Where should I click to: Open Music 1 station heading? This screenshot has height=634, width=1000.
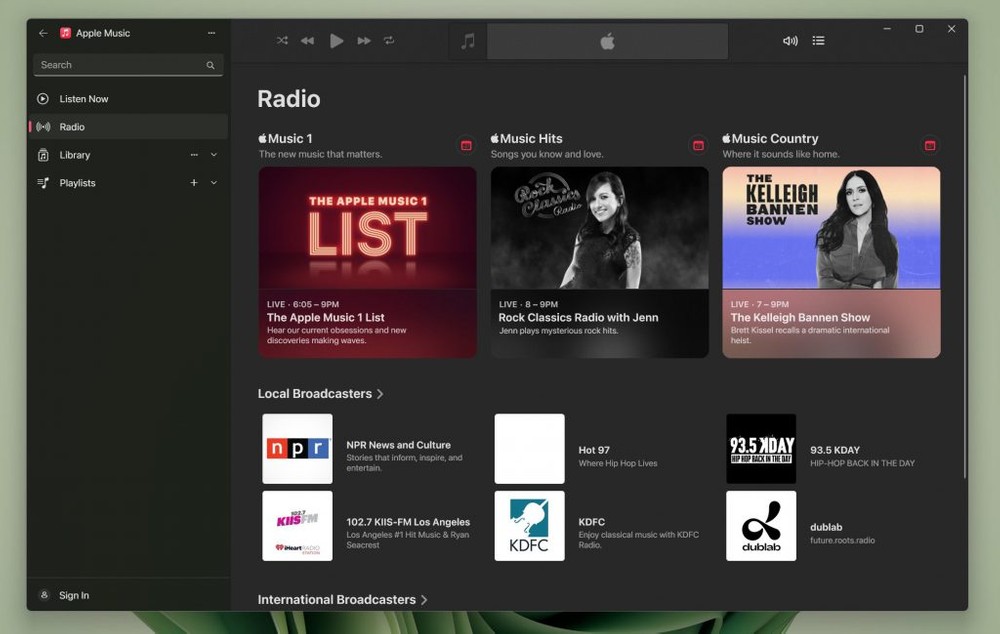tap(285, 138)
